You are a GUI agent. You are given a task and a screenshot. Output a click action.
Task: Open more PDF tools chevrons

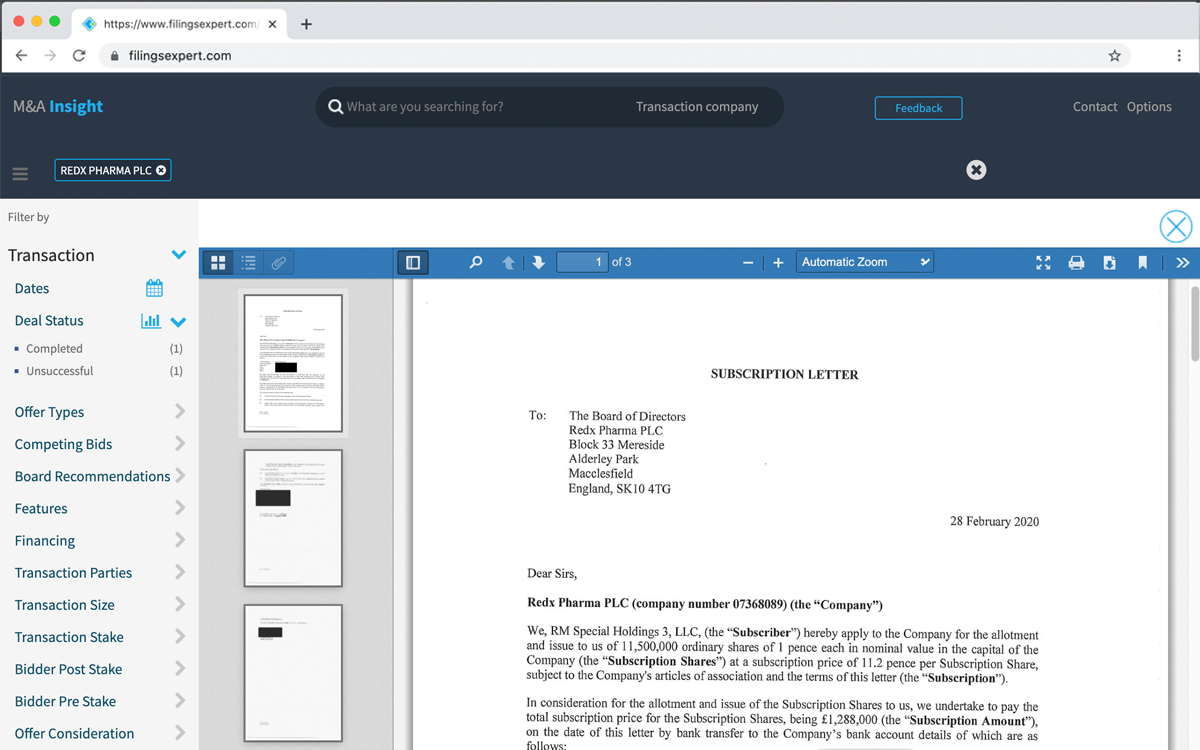tap(1182, 263)
